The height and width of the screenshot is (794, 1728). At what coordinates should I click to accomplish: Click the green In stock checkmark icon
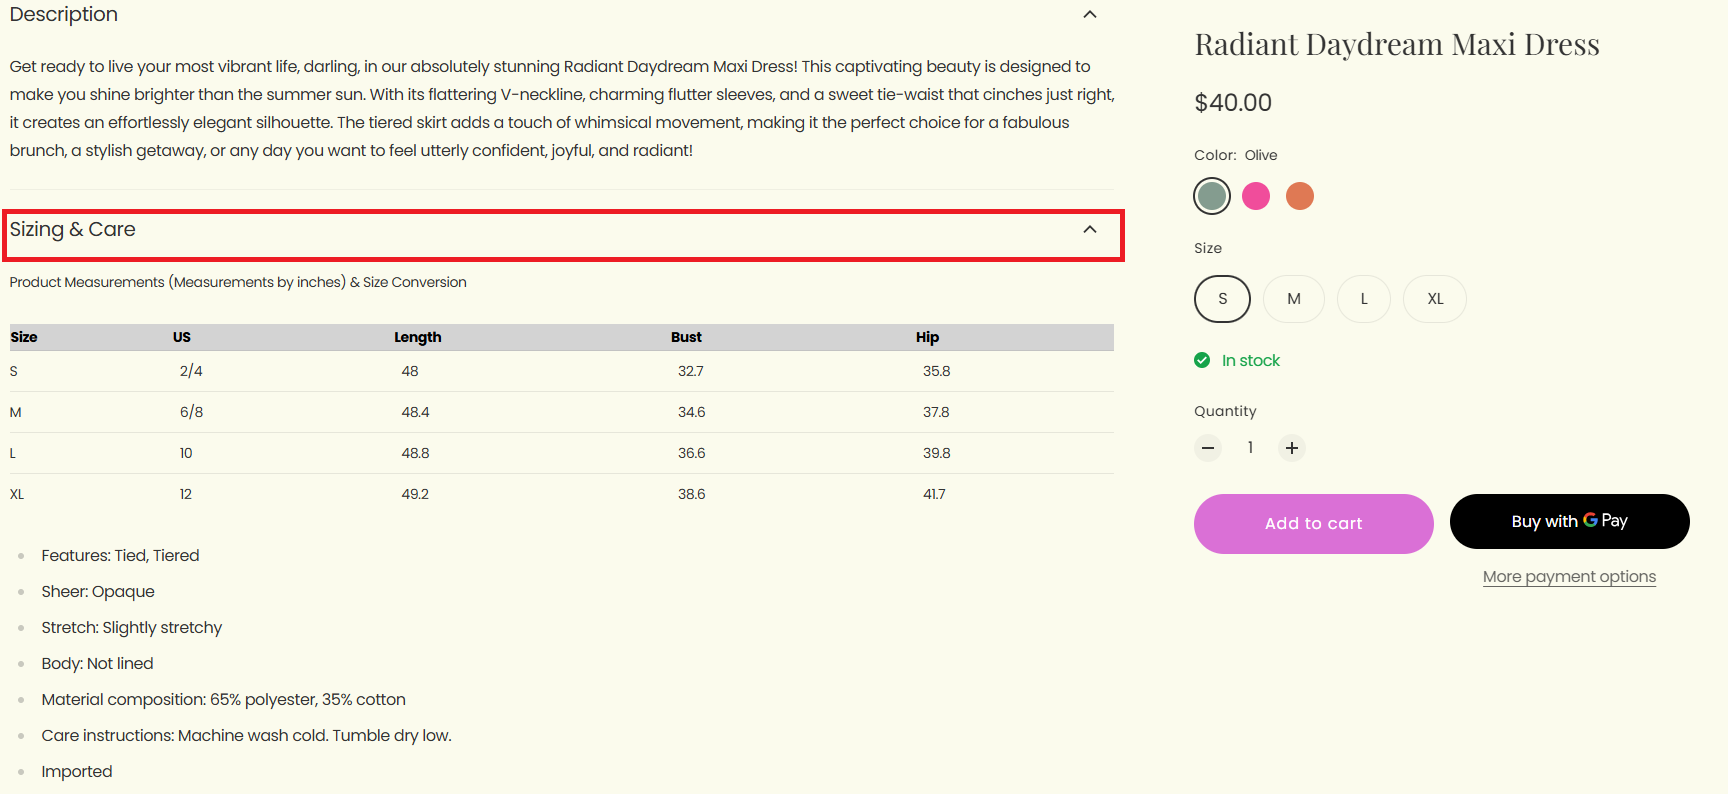point(1202,361)
